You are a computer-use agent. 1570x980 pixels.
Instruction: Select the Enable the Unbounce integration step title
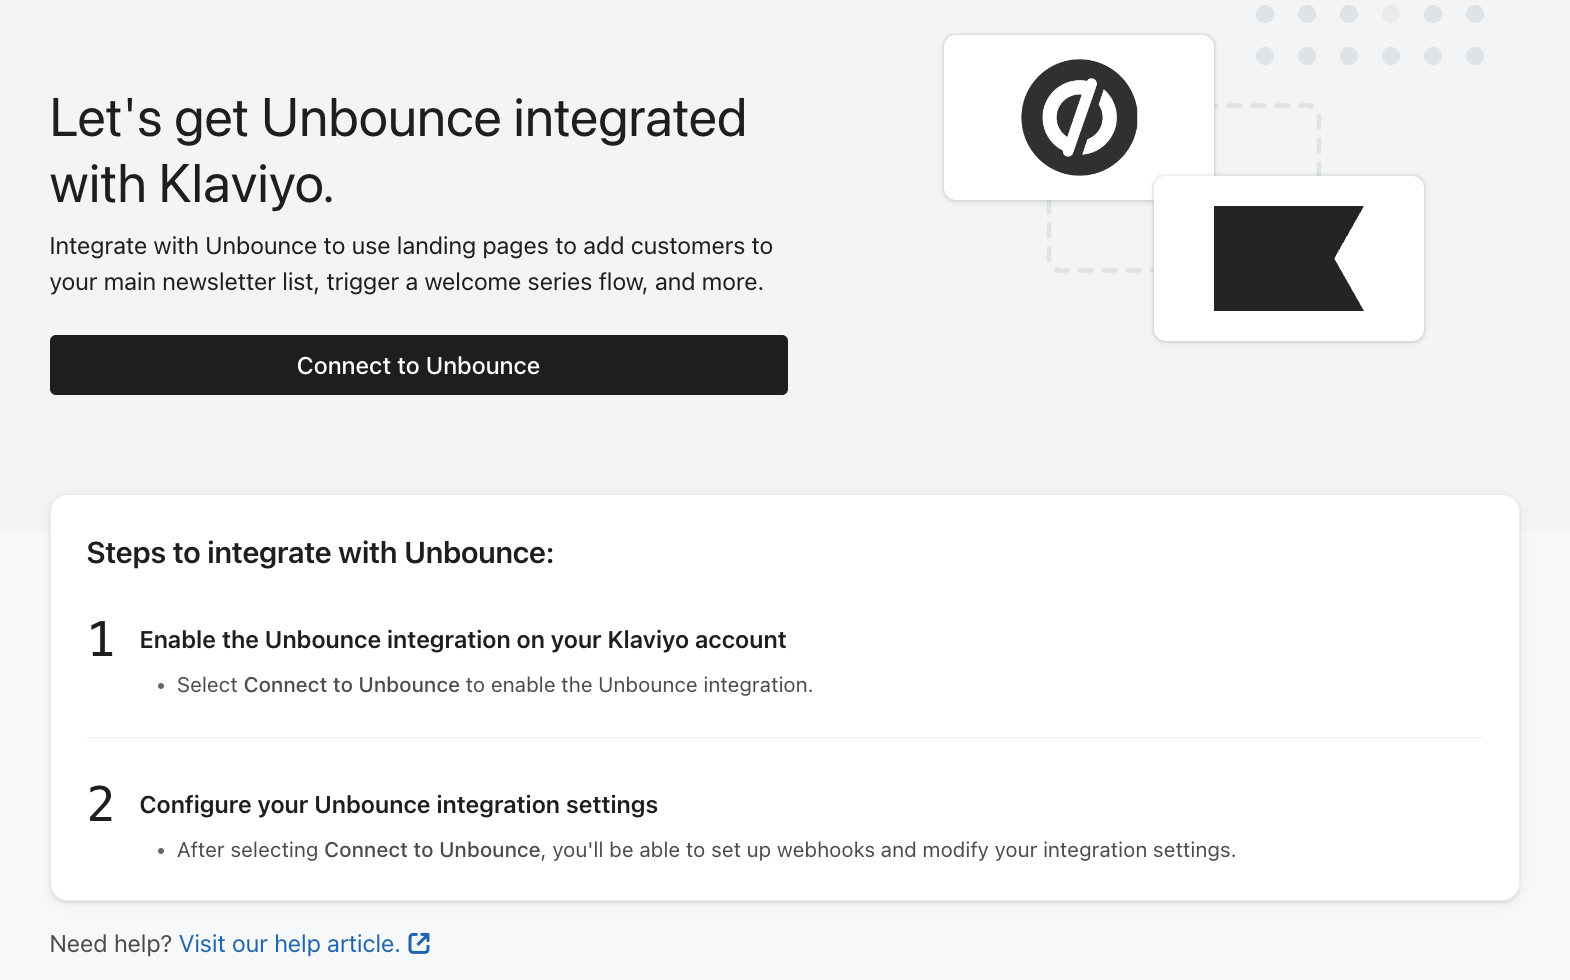pos(462,640)
